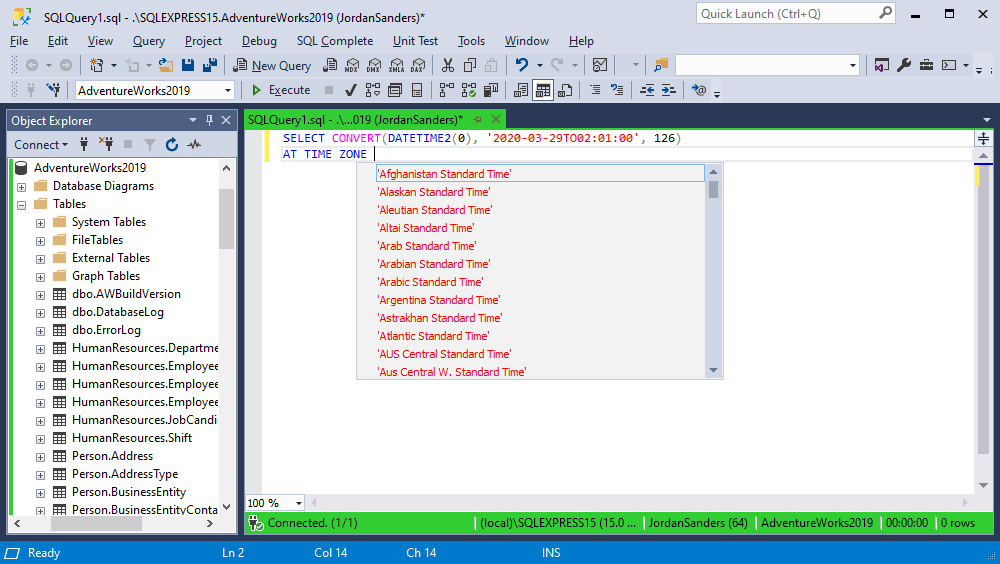
Task: Open the Properties wrench icon
Action: pyautogui.click(x=904, y=65)
